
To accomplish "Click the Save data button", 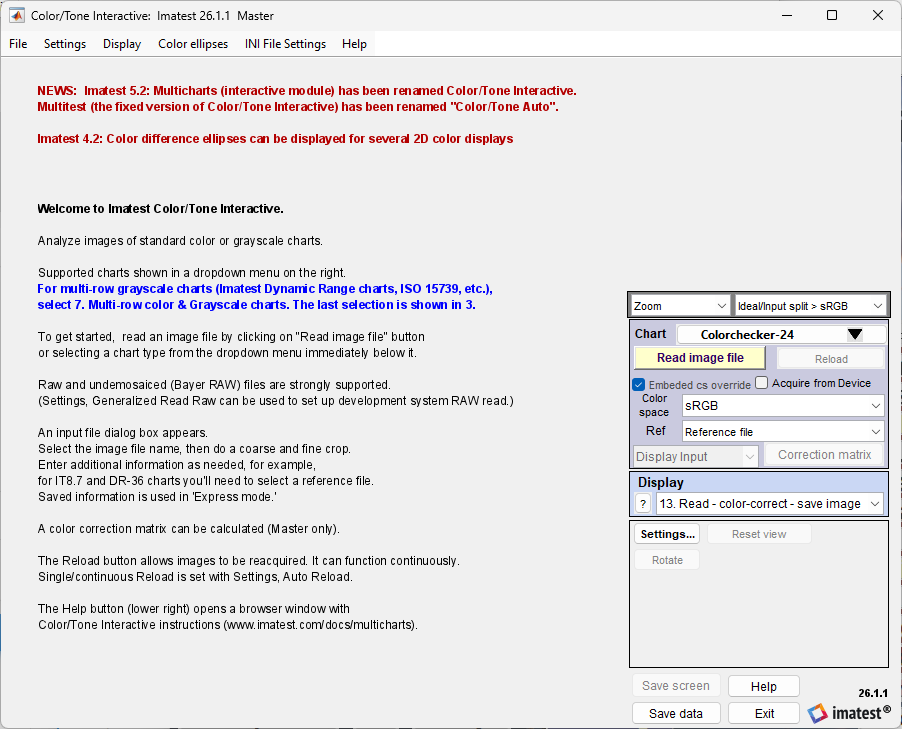I will click(x=676, y=713).
